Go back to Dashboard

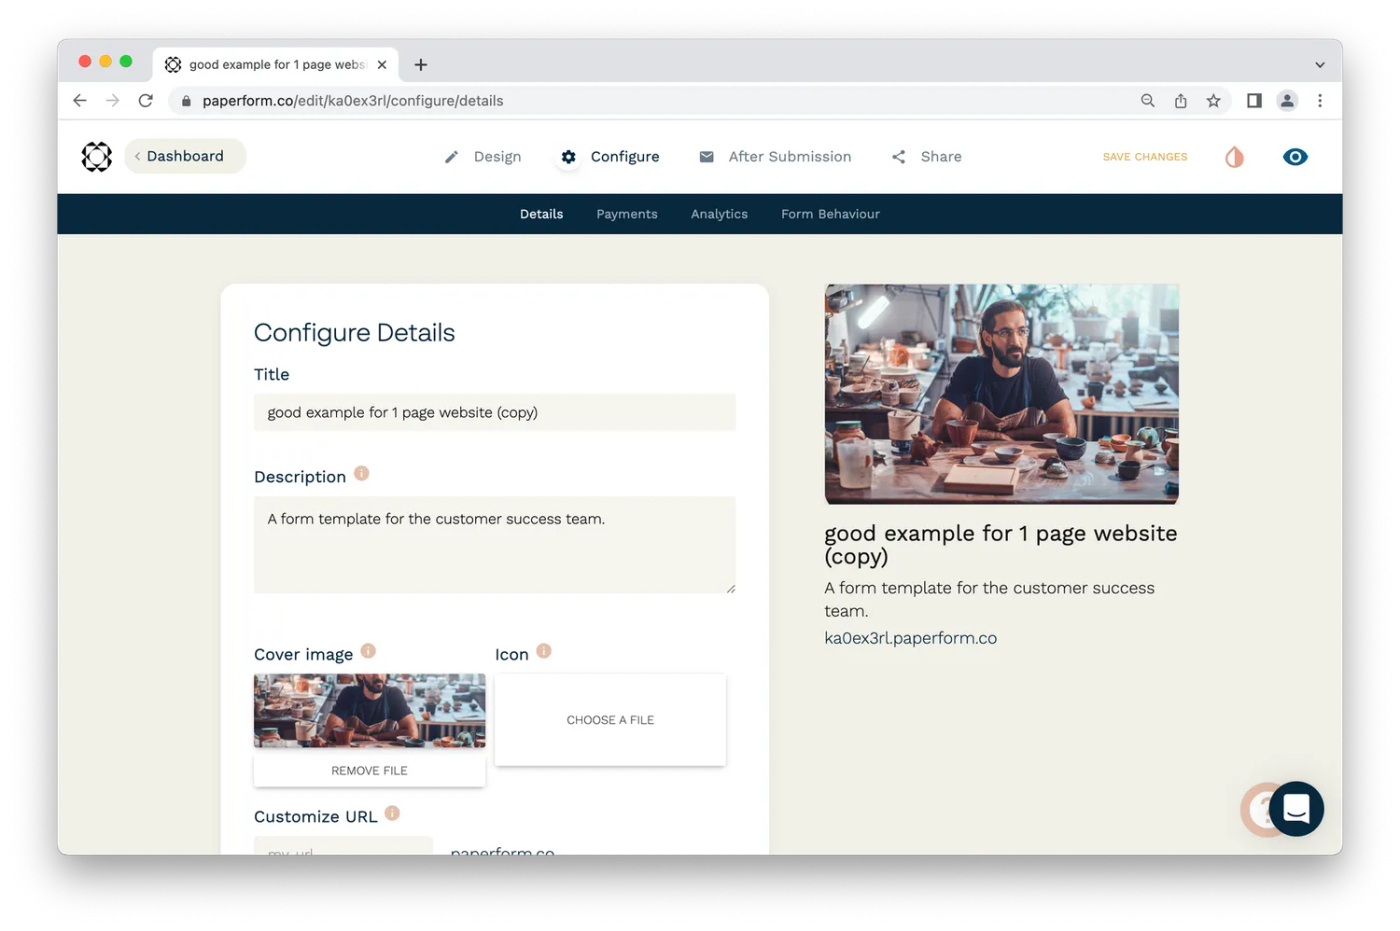click(185, 157)
